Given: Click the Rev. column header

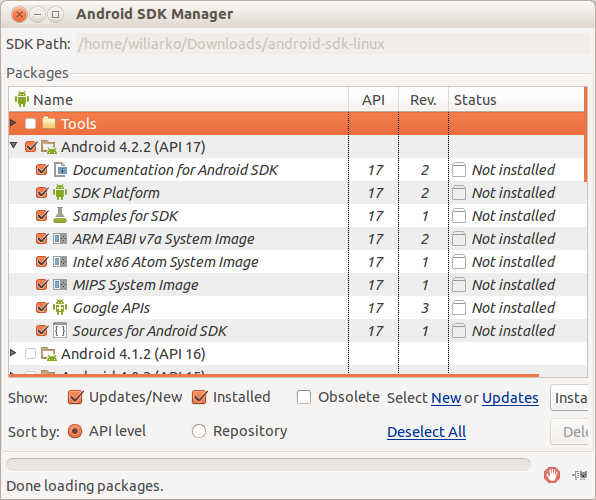Looking at the screenshot, I should pyautogui.click(x=423, y=100).
